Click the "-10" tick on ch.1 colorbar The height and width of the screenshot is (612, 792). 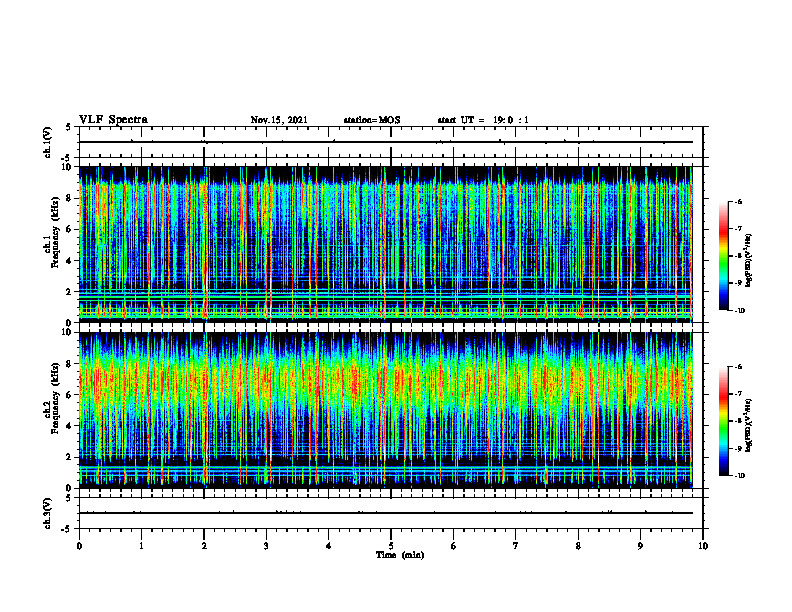[739, 311]
